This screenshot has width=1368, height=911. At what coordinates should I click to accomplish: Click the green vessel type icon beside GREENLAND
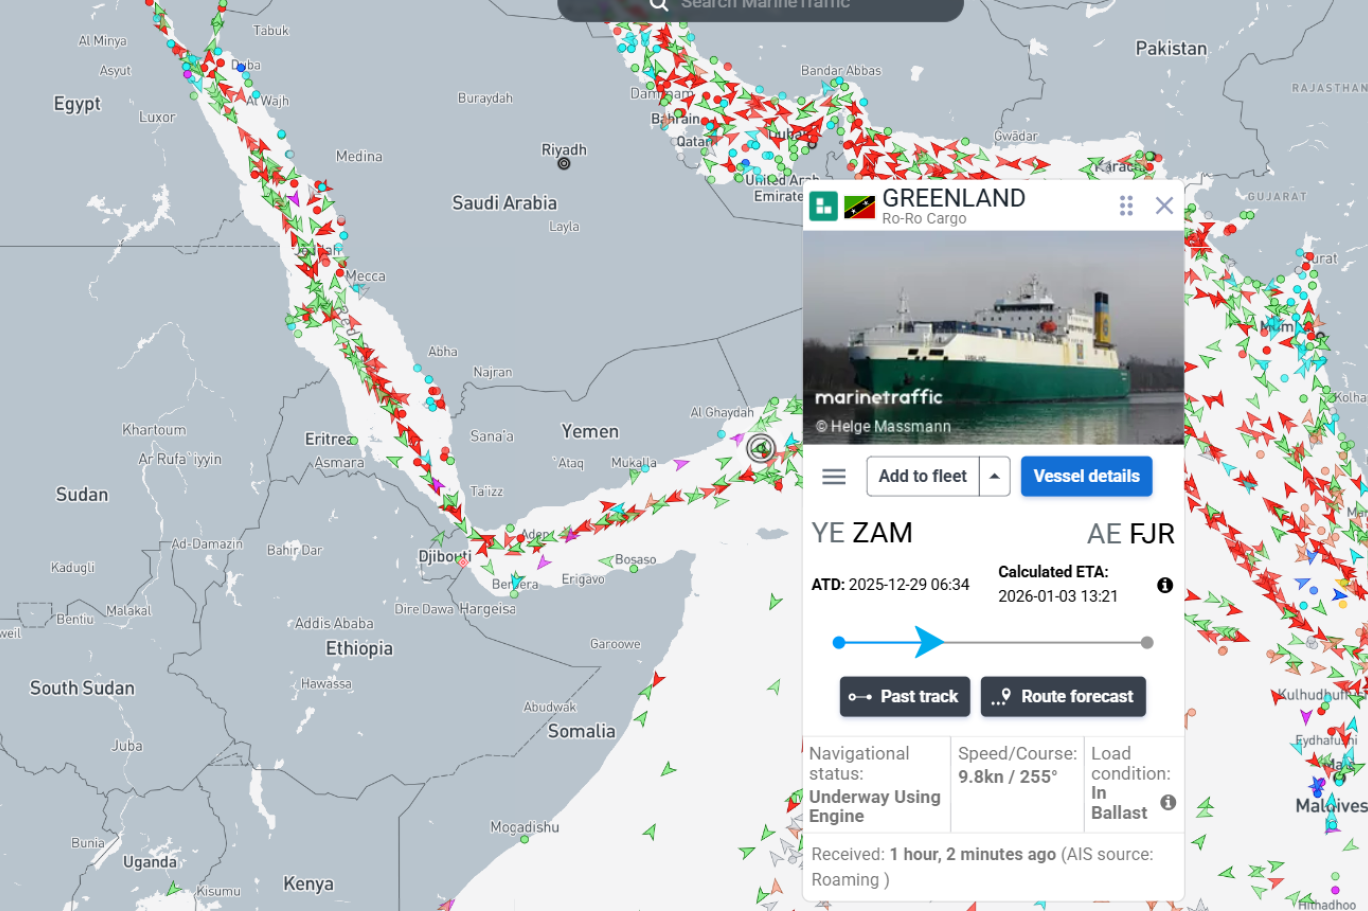[823, 206]
